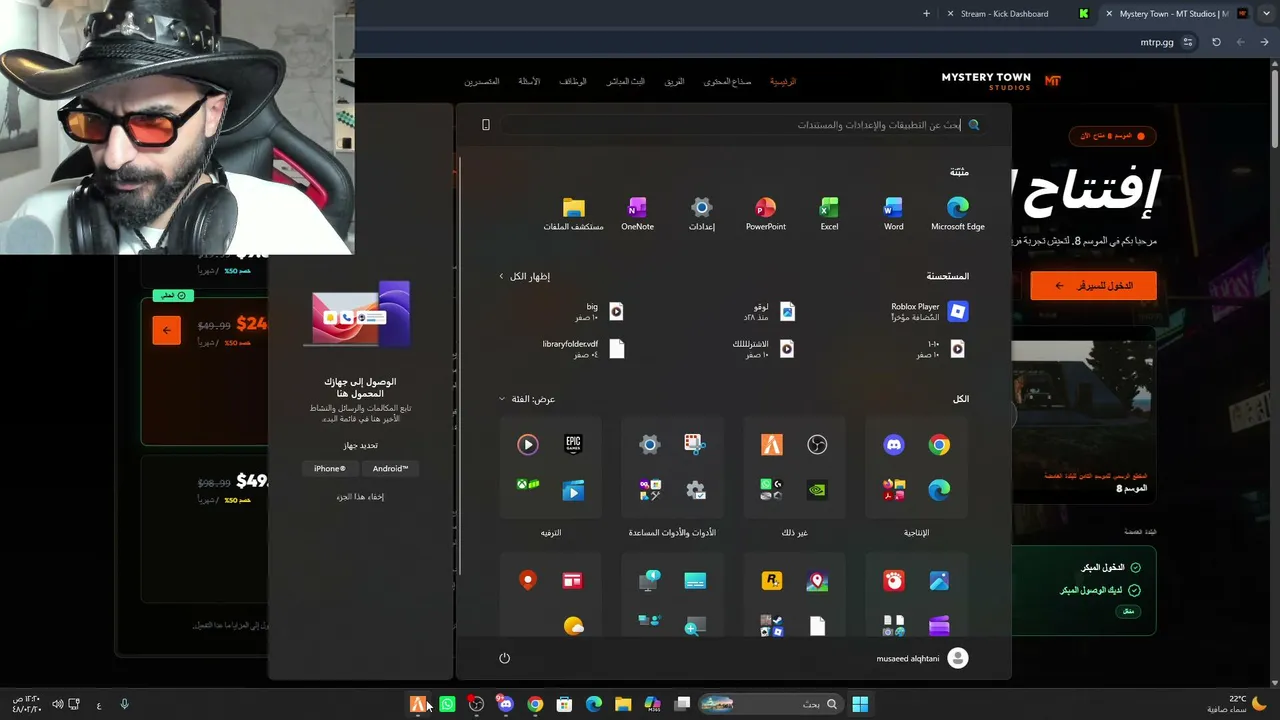This screenshot has width=1280, height=720.
Task: Reload the mtrp.gg page
Action: 1216,42
